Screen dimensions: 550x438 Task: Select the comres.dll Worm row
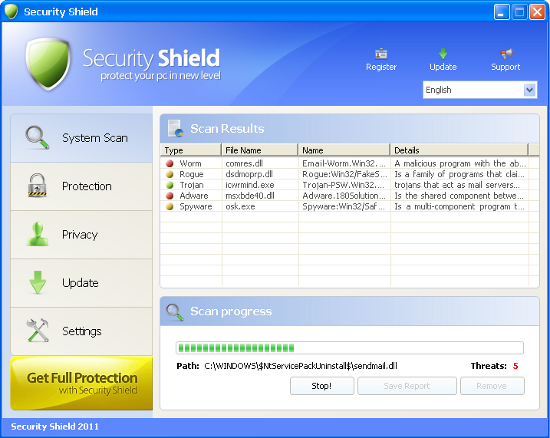[x=349, y=163]
